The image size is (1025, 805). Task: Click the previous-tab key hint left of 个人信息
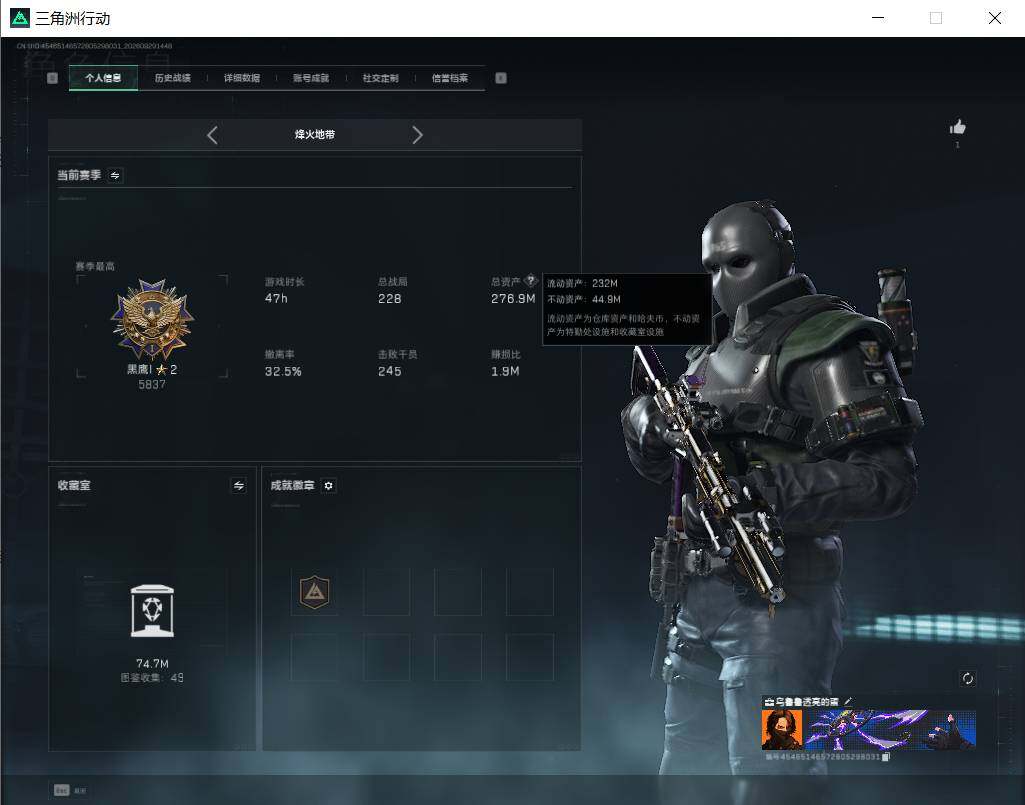coord(52,78)
